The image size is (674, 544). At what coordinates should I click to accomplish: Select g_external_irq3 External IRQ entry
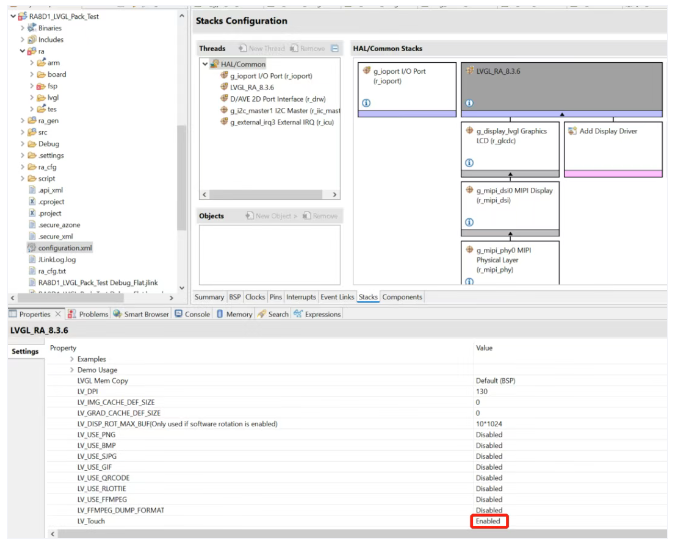(282, 122)
